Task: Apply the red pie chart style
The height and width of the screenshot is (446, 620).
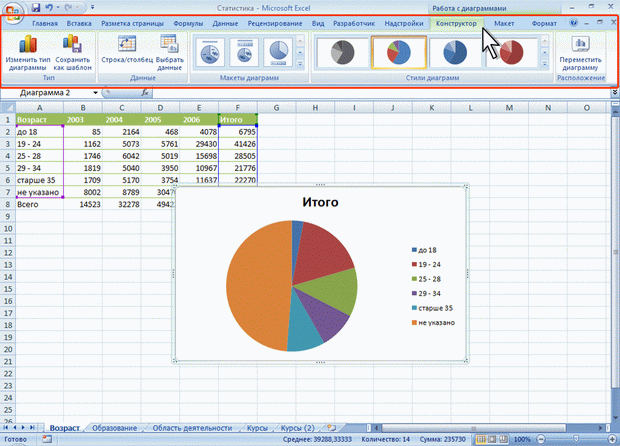Action: (x=511, y=52)
